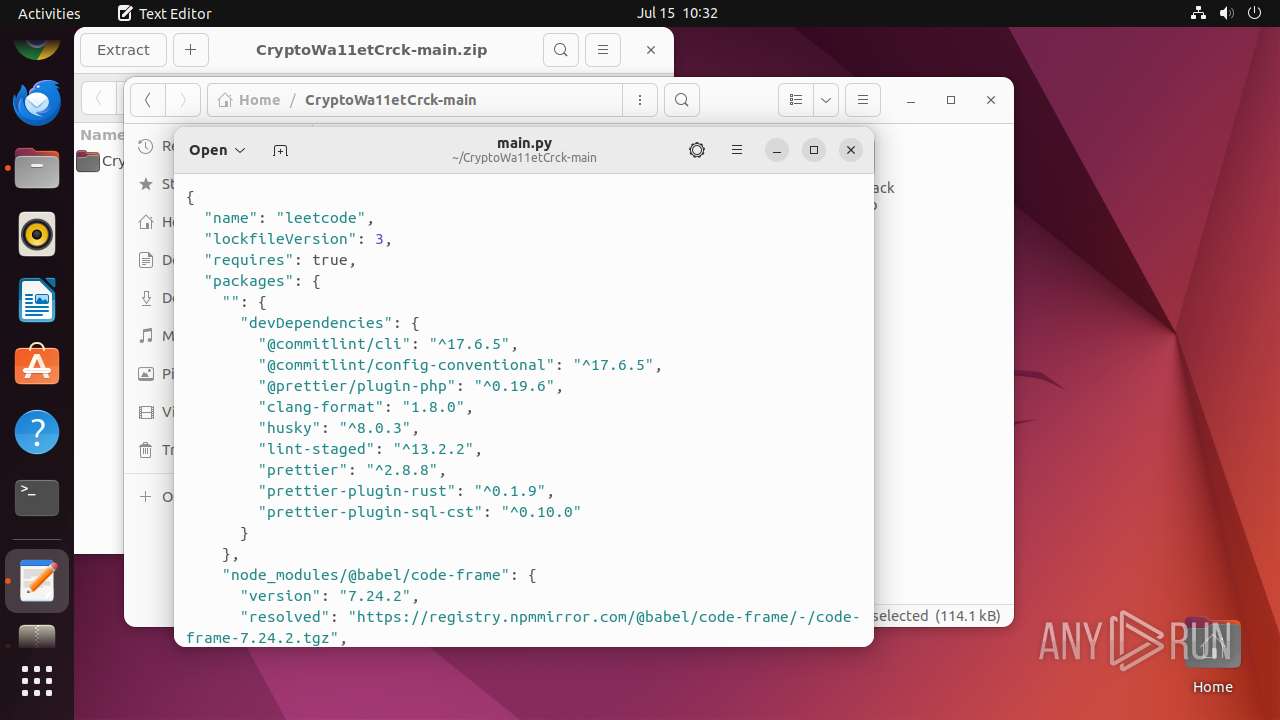Select folder entry in archive manager list
Image resolution: width=1280 pixels, height=720 pixels.
[100, 161]
